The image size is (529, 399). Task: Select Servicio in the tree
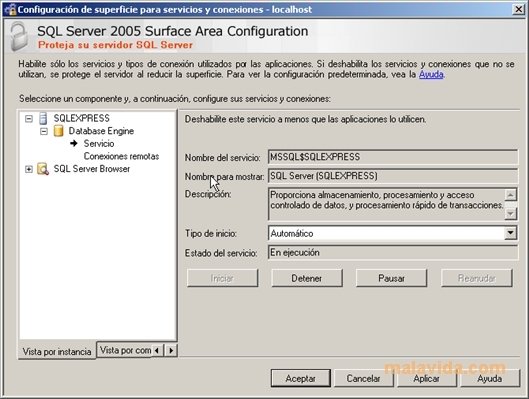coord(99,144)
